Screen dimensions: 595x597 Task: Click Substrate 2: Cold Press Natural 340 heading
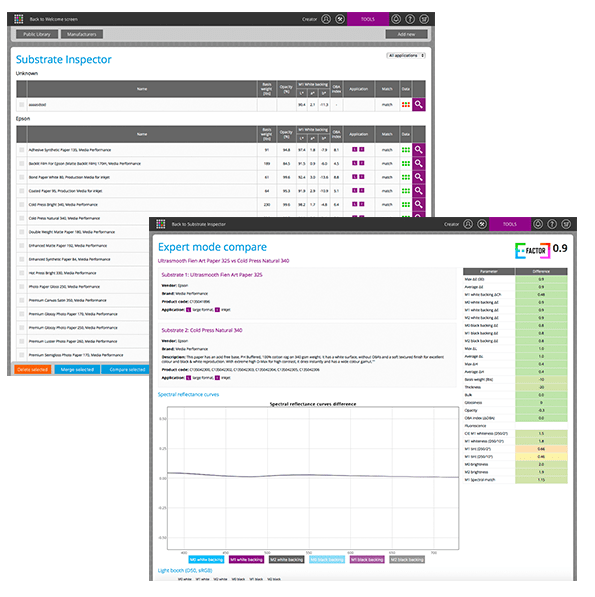coord(202,330)
